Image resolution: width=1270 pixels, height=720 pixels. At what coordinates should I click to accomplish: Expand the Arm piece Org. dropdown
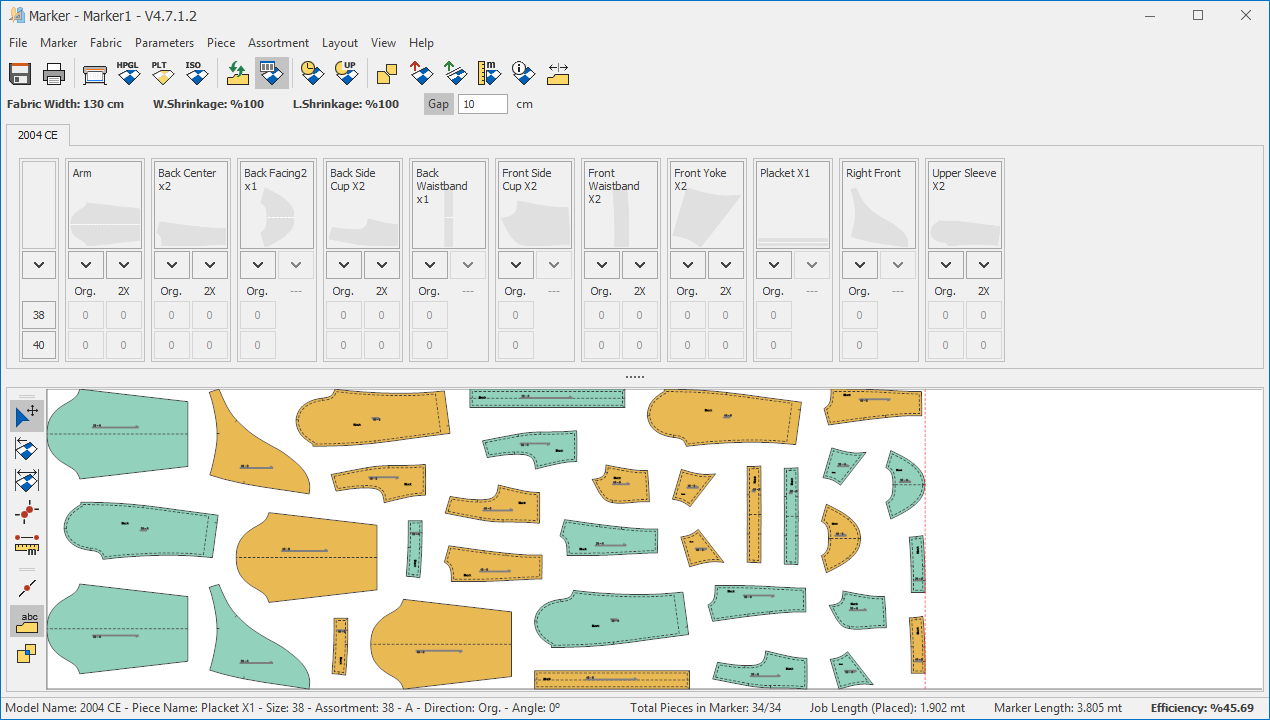[86, 265]
